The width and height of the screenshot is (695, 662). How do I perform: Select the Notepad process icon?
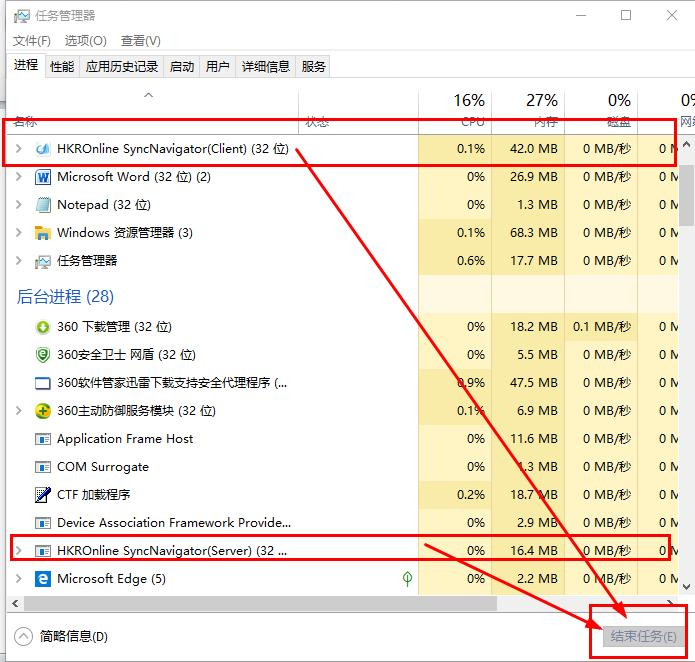click(x=43, y=205)
